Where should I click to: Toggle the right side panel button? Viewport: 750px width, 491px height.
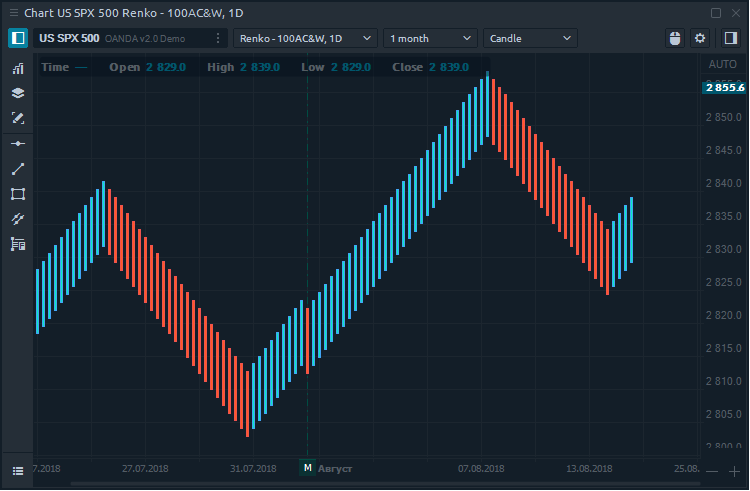(729, 38)
